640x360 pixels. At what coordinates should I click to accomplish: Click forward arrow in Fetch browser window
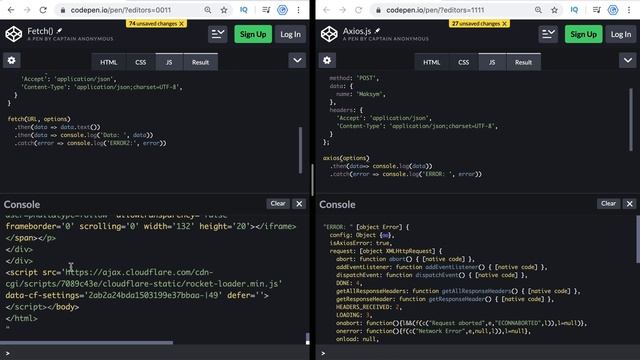(27, 10)
